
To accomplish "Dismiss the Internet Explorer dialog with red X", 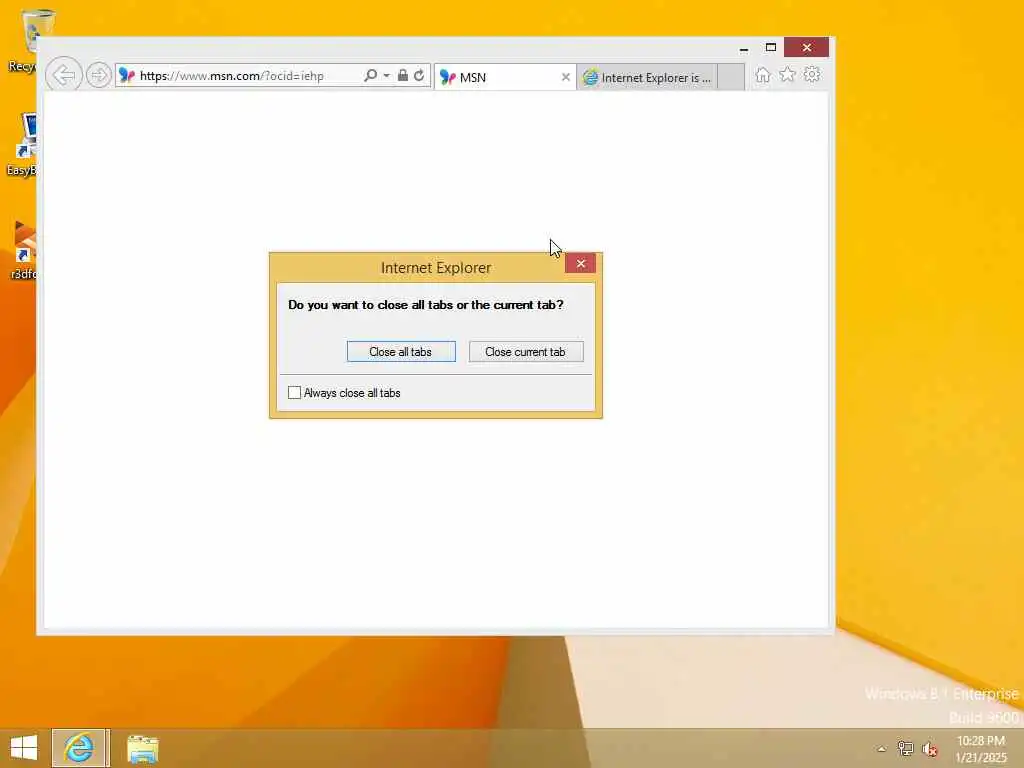I will [581, 263].
